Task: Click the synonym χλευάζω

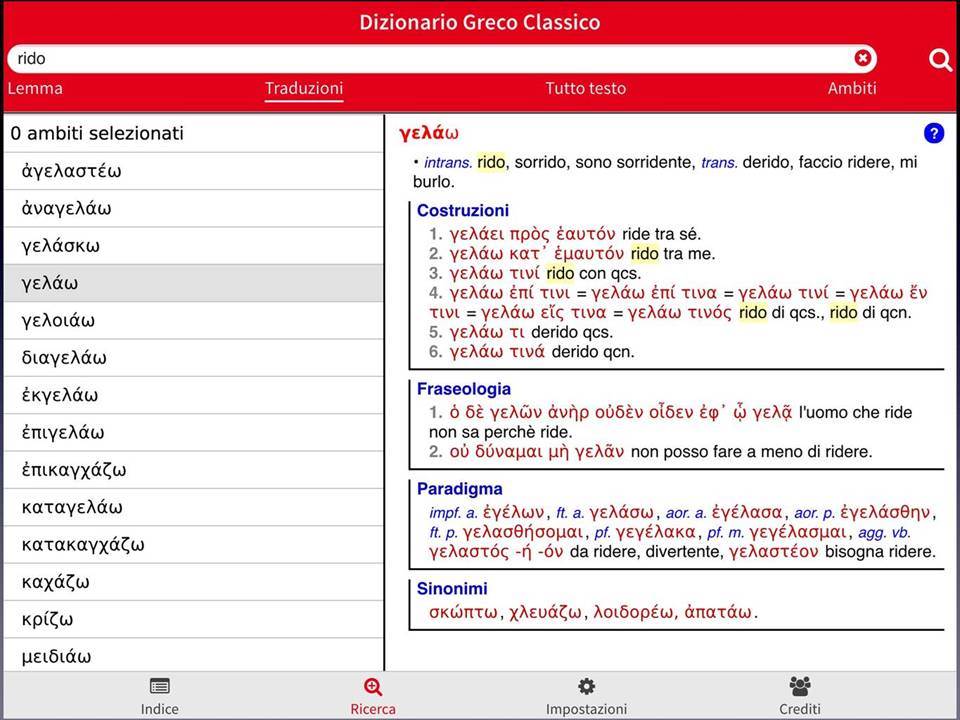Action: point(546,612)
